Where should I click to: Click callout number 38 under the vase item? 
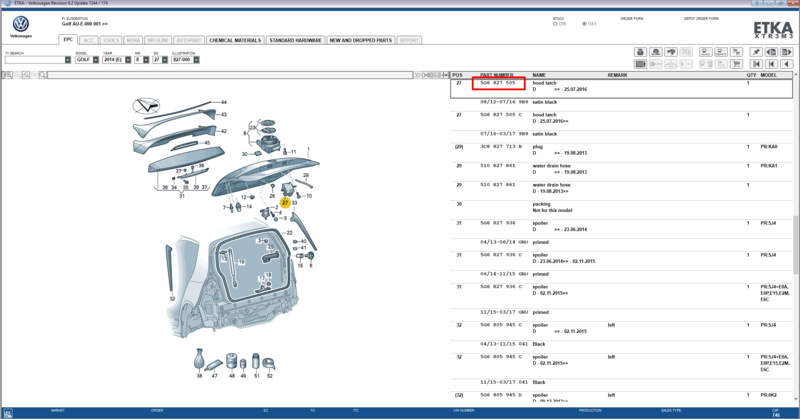[199, 376]
